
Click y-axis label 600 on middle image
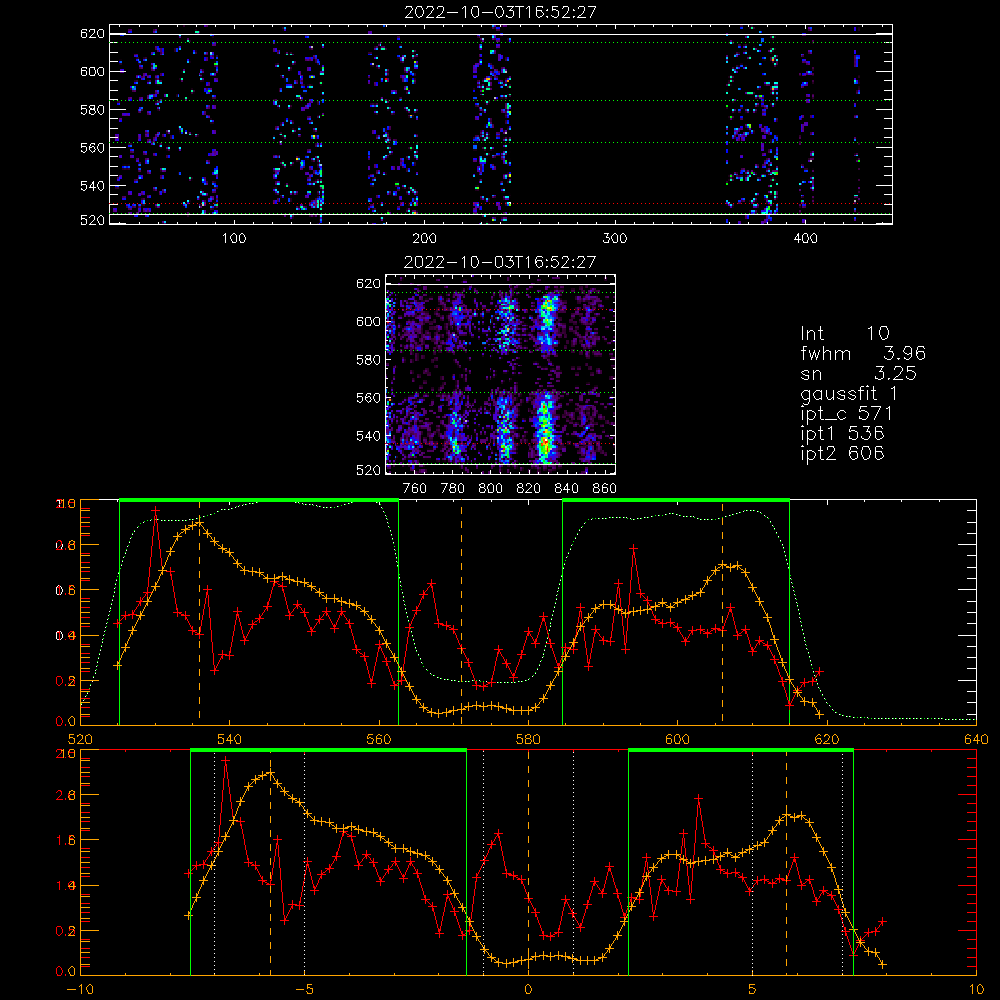point(369,321)
